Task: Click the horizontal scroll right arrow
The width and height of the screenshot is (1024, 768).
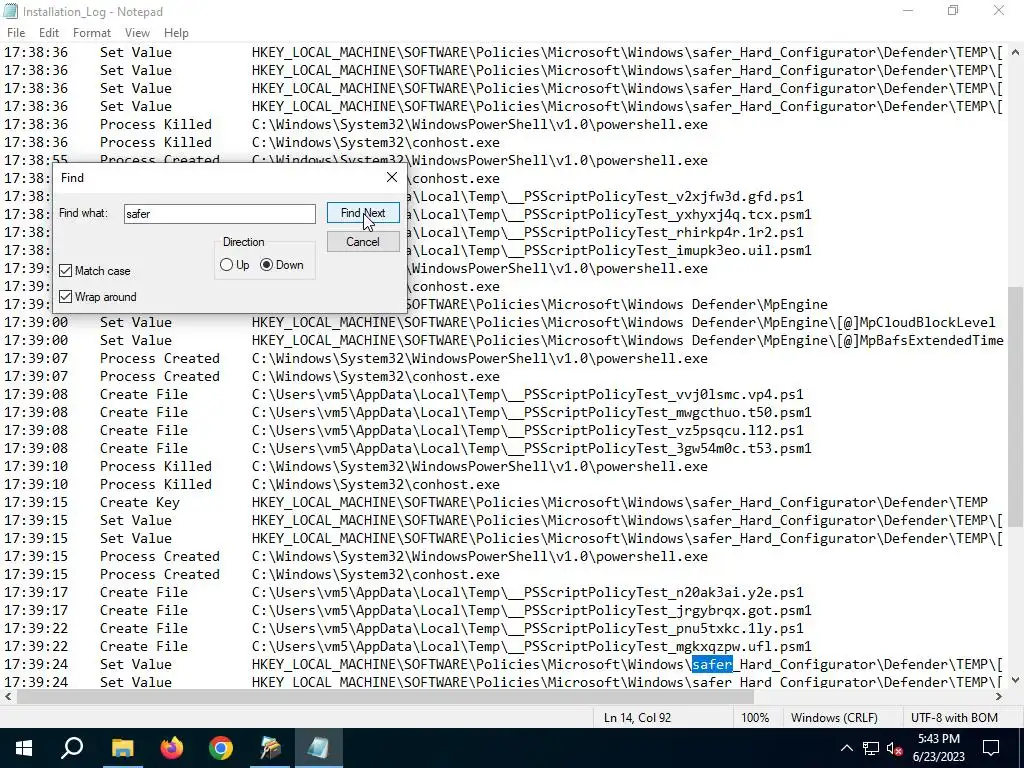Action: point(1001,696)
